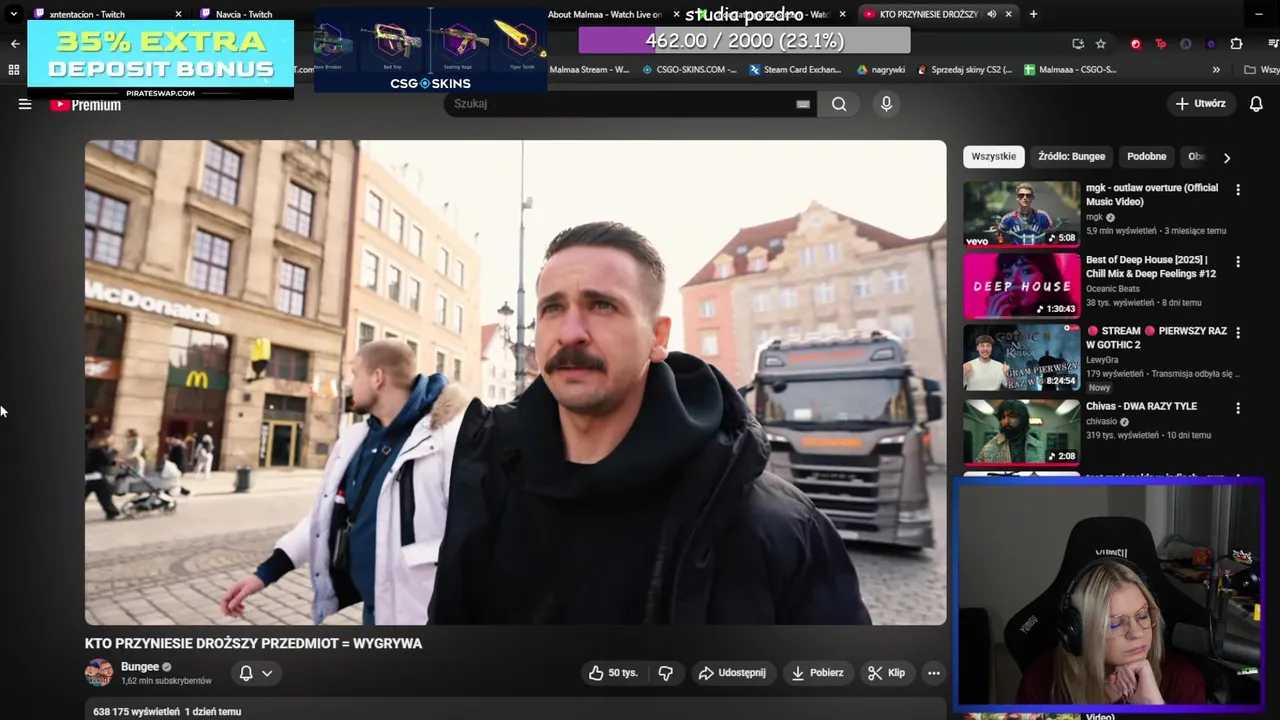1280x720 pixels.
Task: Open the YouTube guide hamburger menu
Action: (x=25, y=104)
